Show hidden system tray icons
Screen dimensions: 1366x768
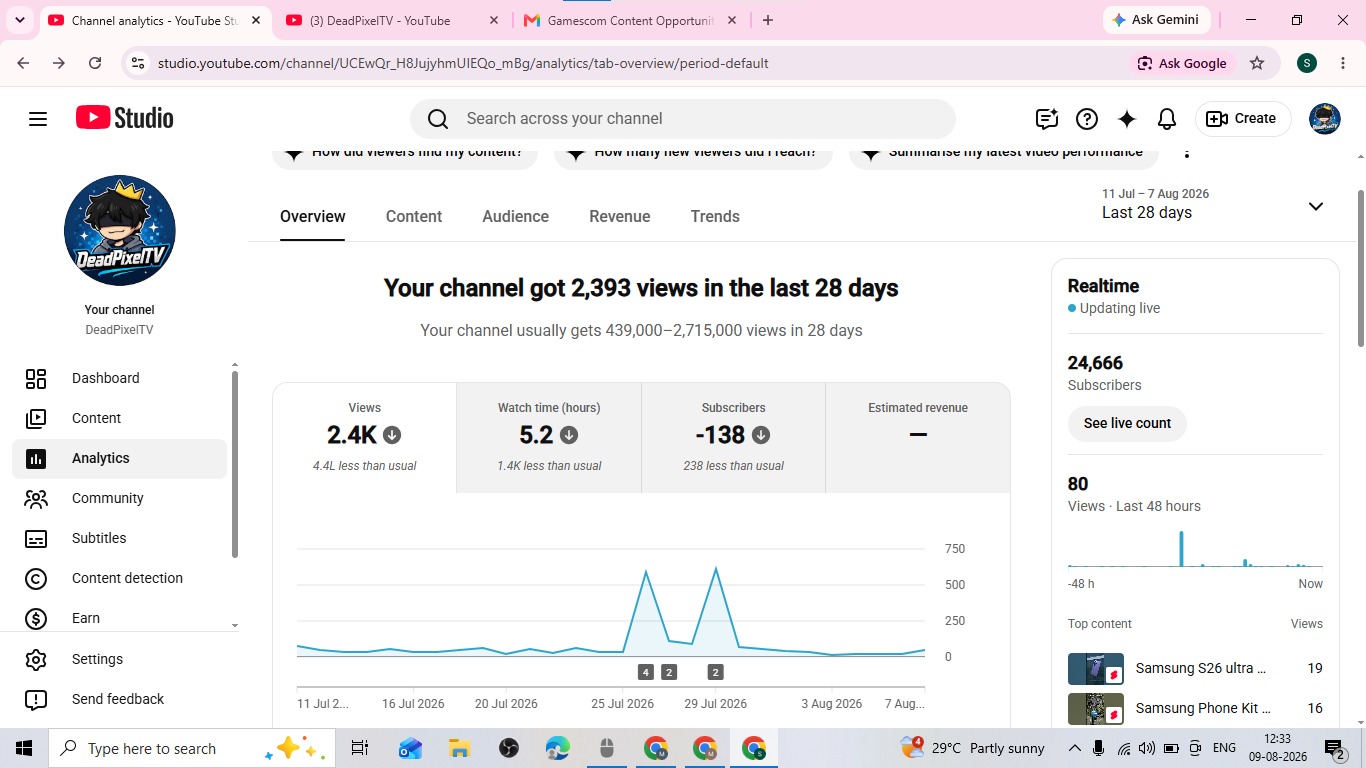click(1075, 748)
